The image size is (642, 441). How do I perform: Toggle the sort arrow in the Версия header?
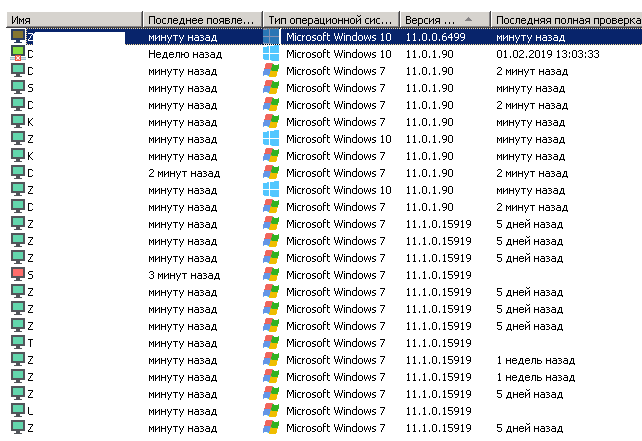point(468,19)
